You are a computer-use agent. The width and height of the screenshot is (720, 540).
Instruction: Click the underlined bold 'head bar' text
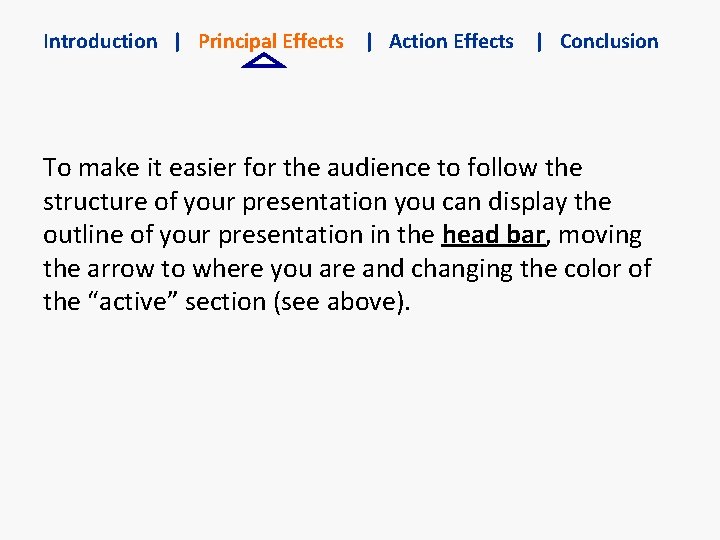point(493,235)
